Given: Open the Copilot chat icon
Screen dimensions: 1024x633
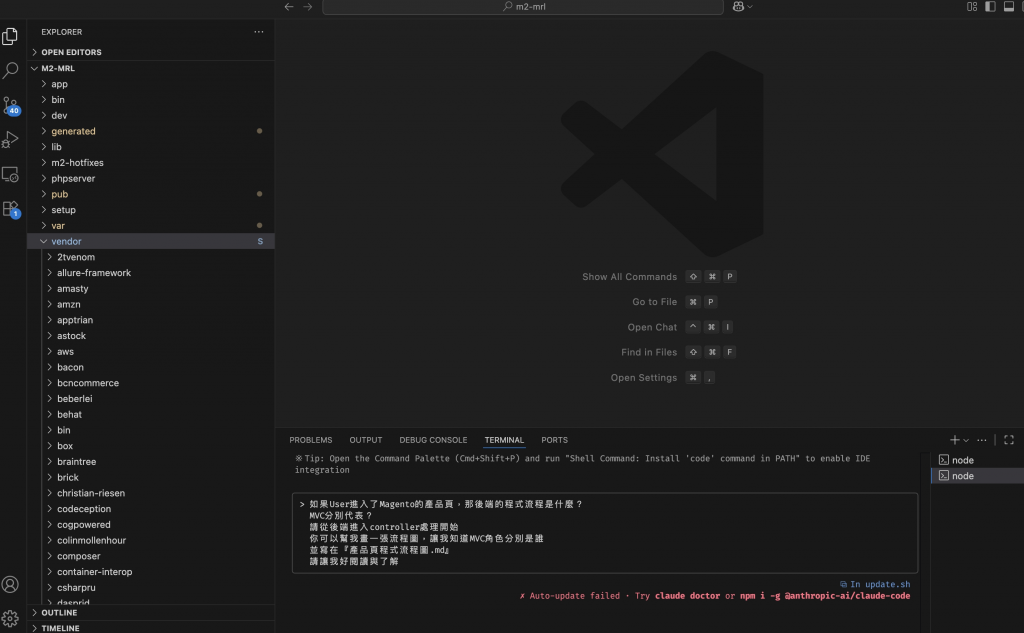Looking at the screenshot, I should 739,7.
